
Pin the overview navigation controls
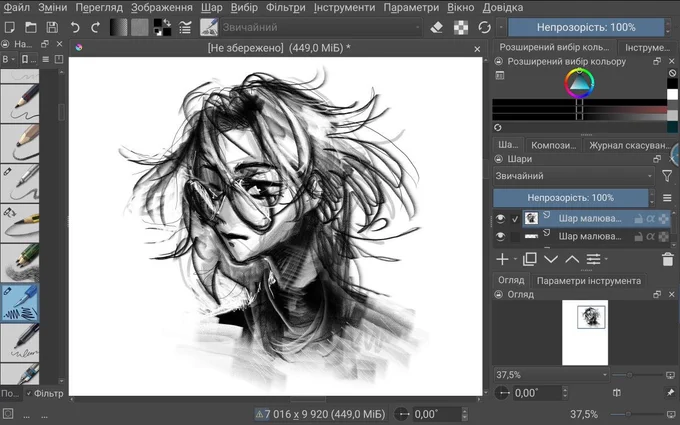click(x=670, y=393)
